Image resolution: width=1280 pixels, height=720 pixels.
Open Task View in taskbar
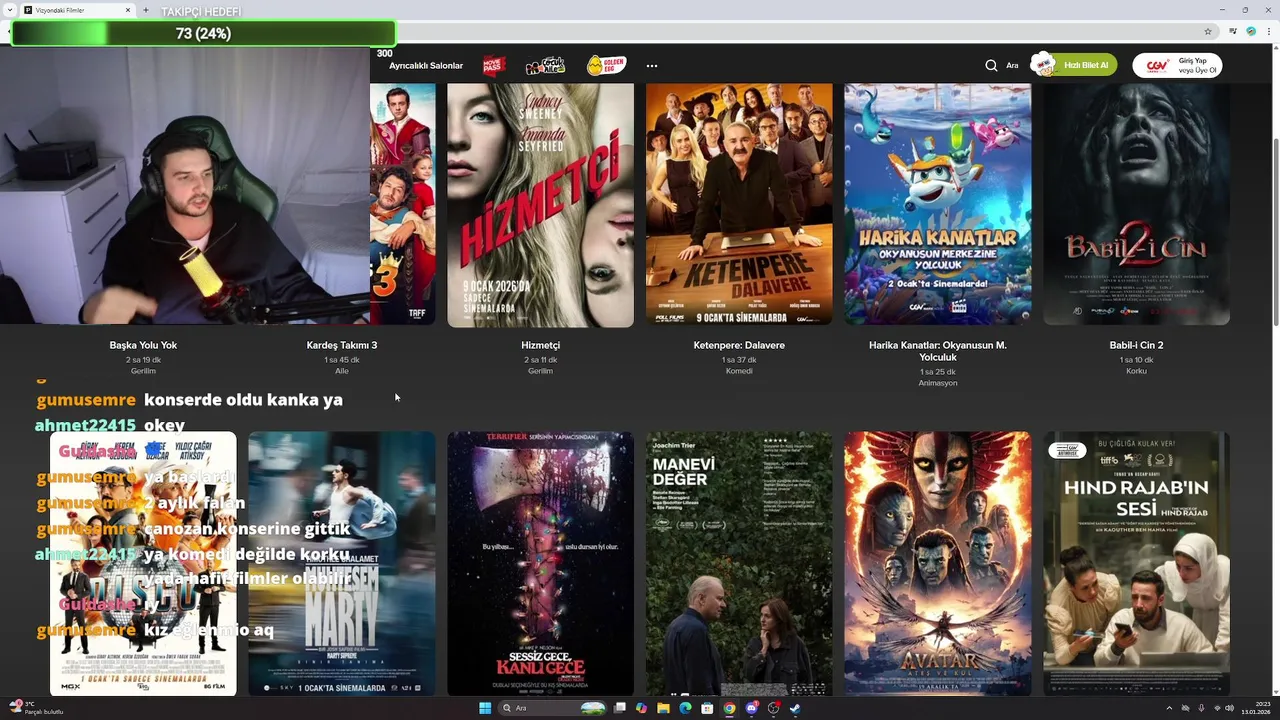pos(619,708)
